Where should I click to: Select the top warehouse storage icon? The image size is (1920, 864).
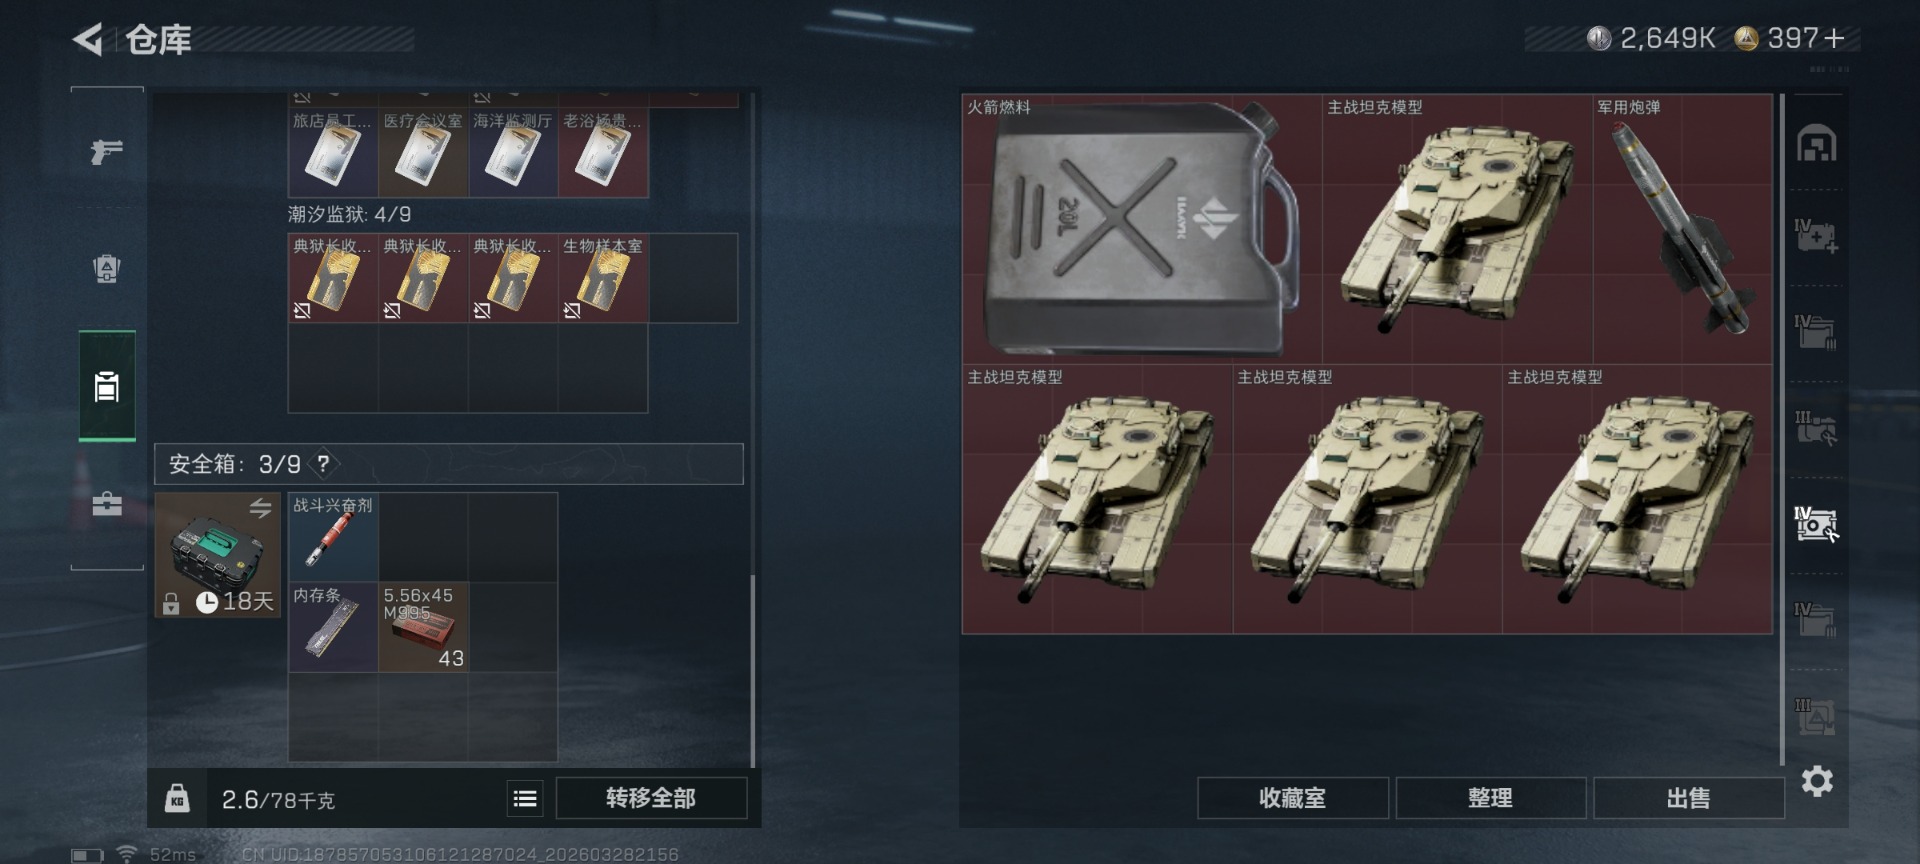point(1816,143)
